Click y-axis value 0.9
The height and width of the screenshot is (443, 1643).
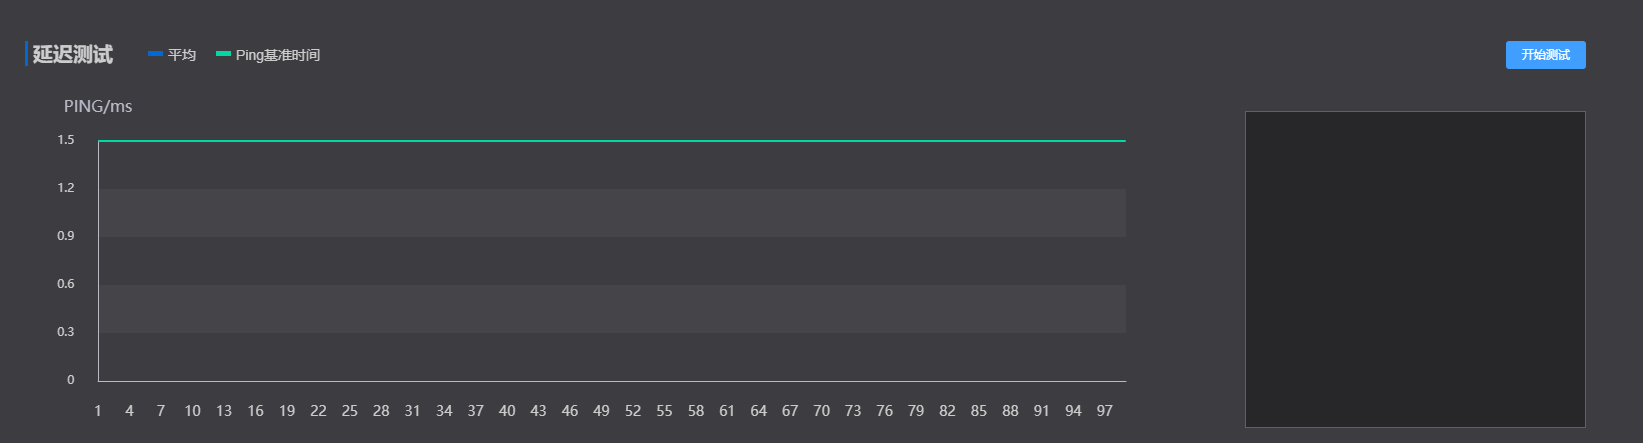(66, 236)
